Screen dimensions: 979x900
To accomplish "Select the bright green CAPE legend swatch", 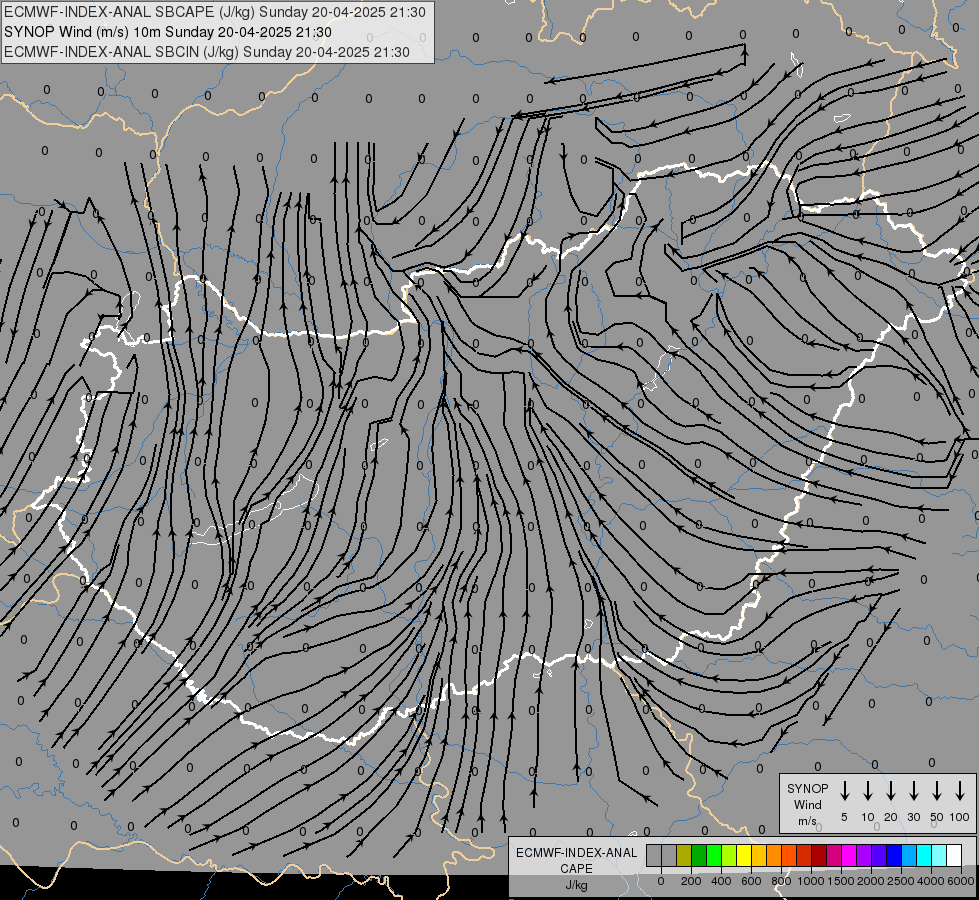I will pyautogui.click(x=714, y=855).
